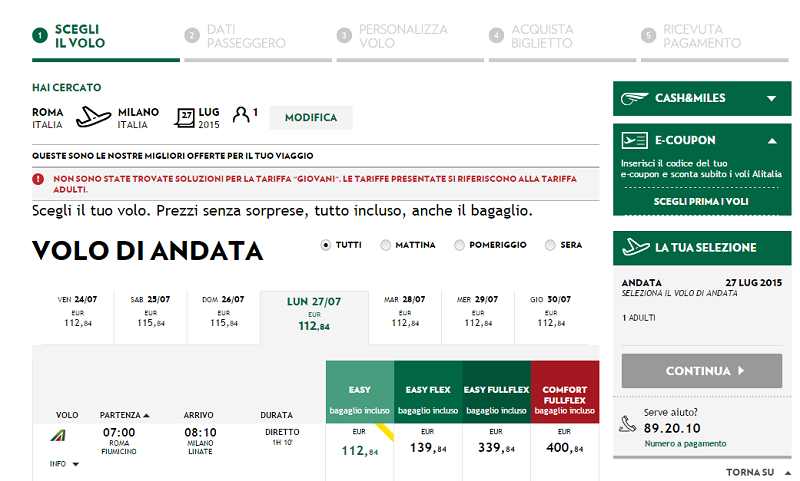Click the Durata column header
The image size is (800, 481).
click(277, 415)
